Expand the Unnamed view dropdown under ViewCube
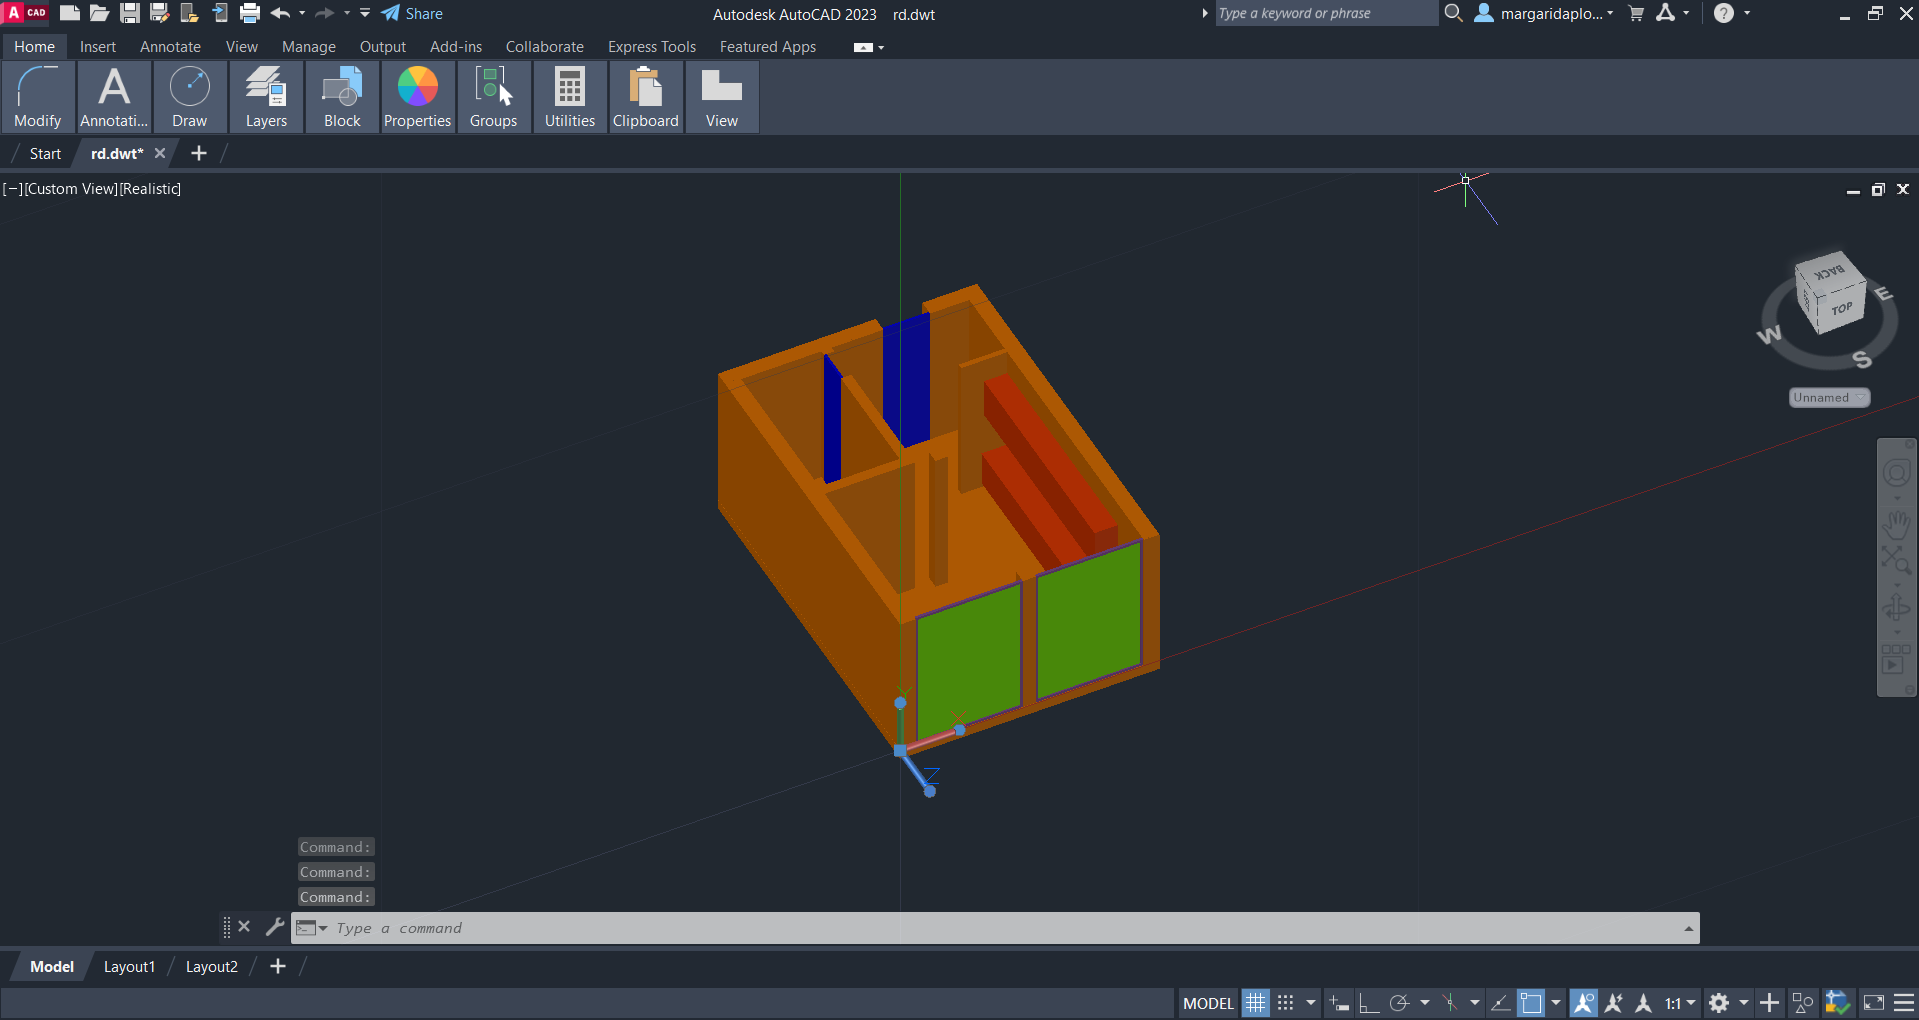This screenshot has height=1020, width=1919. pos(1829,398)
